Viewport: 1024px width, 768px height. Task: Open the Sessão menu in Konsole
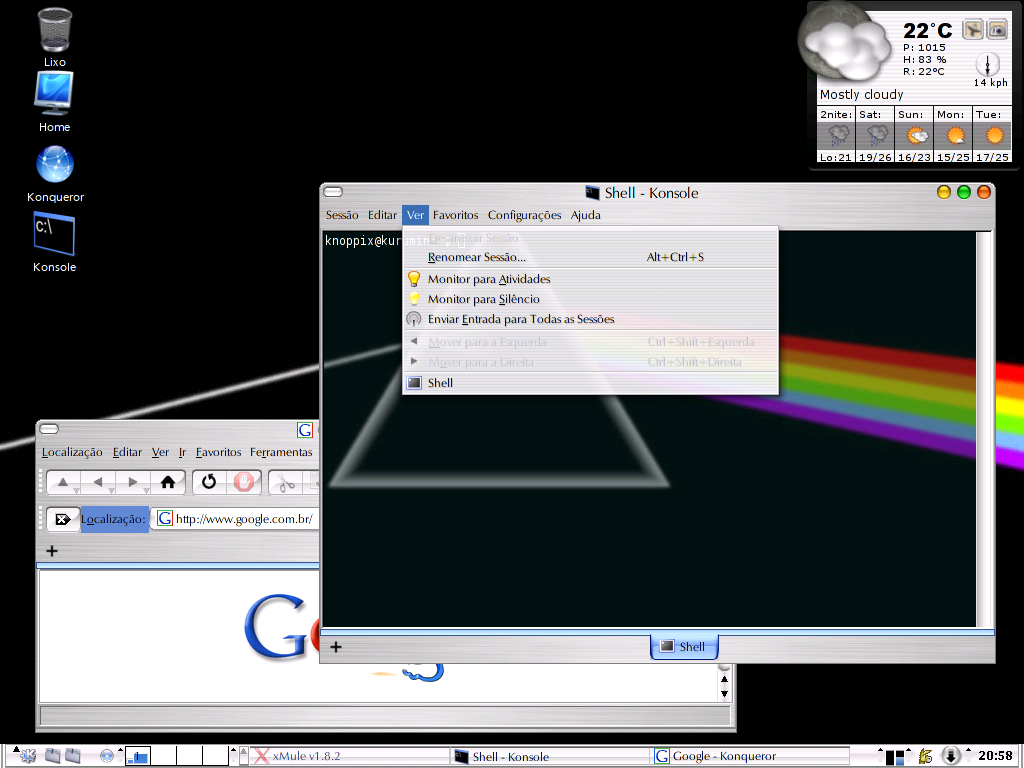[342, 215]
